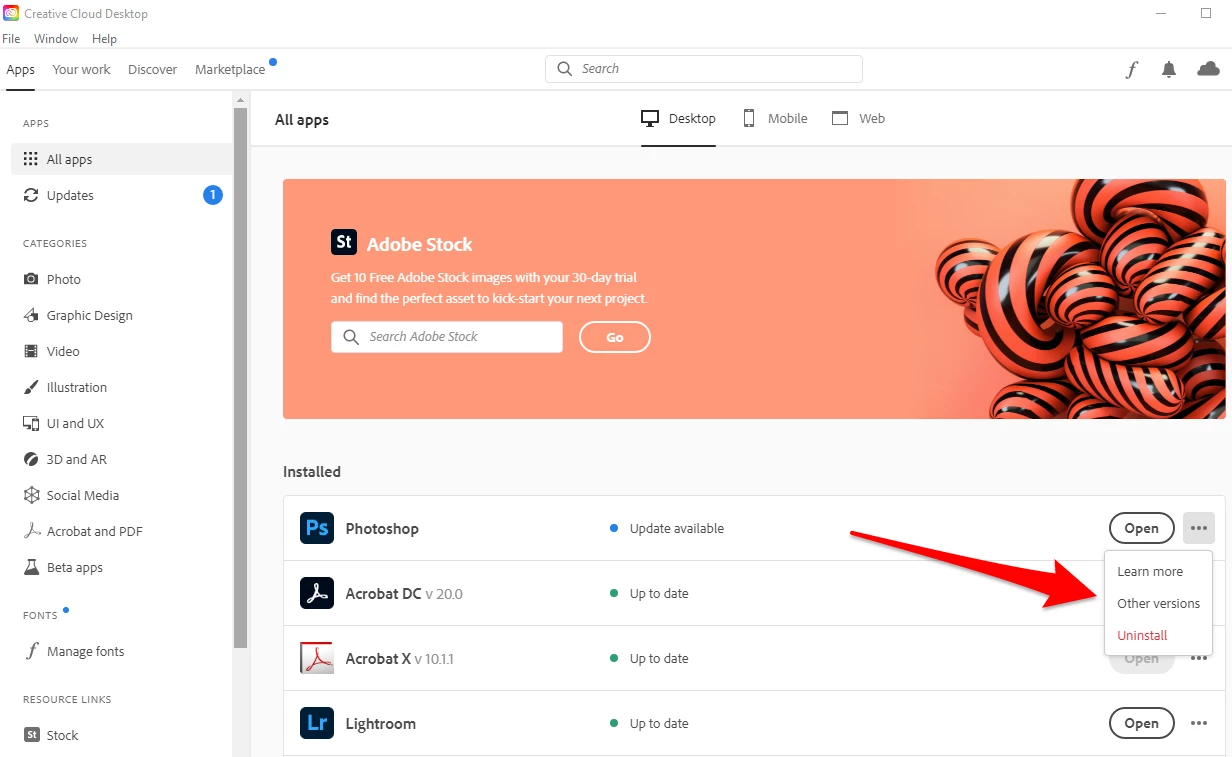Switch to the Marketplace tab
This screenshot has height=757, width=1232.
(230, 70)
